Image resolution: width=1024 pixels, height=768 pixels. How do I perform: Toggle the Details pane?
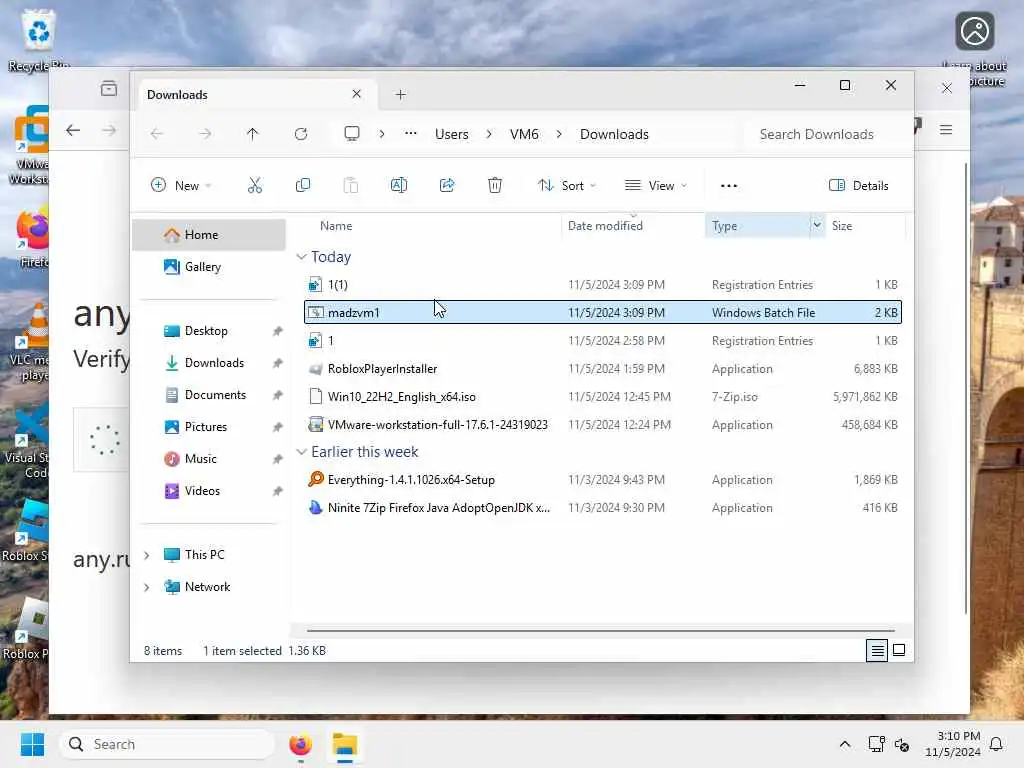tap(858, 185)
